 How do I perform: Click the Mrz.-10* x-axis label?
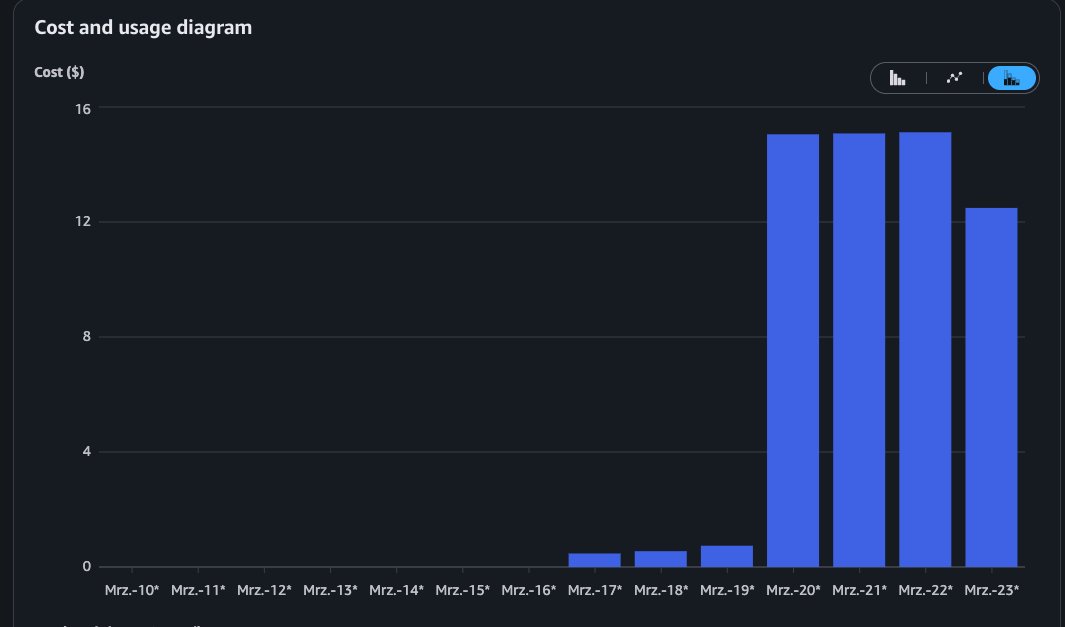132,591
